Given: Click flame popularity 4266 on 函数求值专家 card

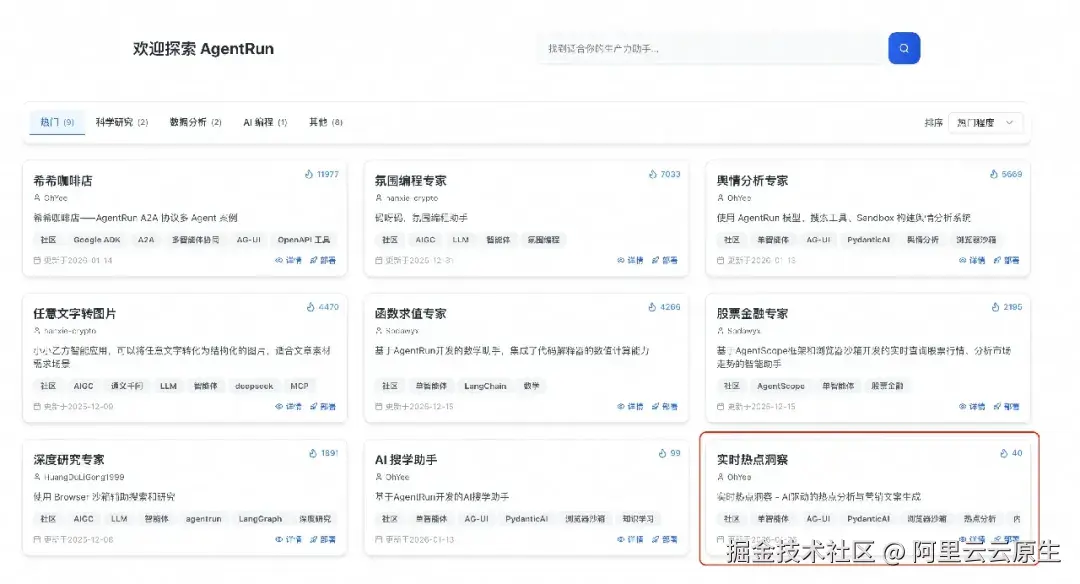Looking at the screenshot, I should point(664,307).
